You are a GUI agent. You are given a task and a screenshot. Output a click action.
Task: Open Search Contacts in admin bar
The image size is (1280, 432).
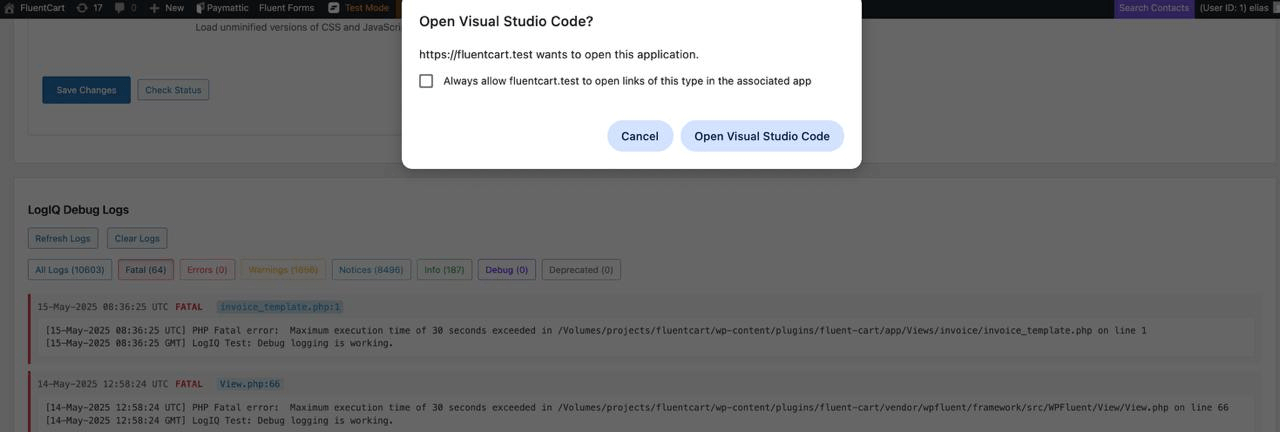[1153, 8]
